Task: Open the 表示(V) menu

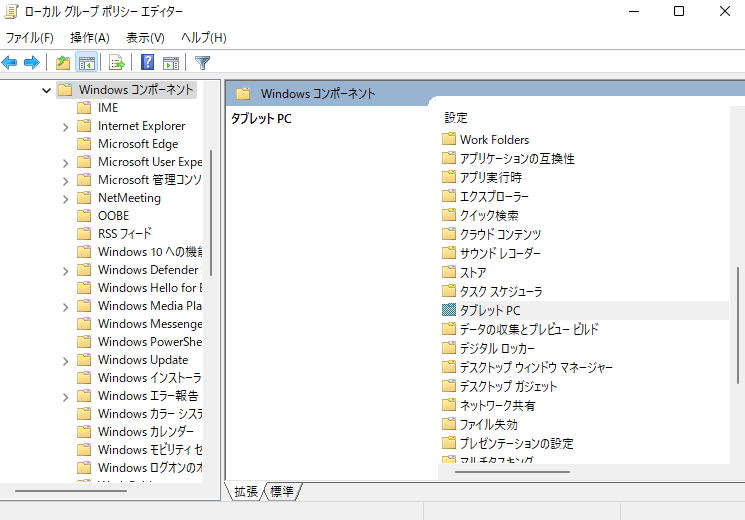Action: pos(145,38)
